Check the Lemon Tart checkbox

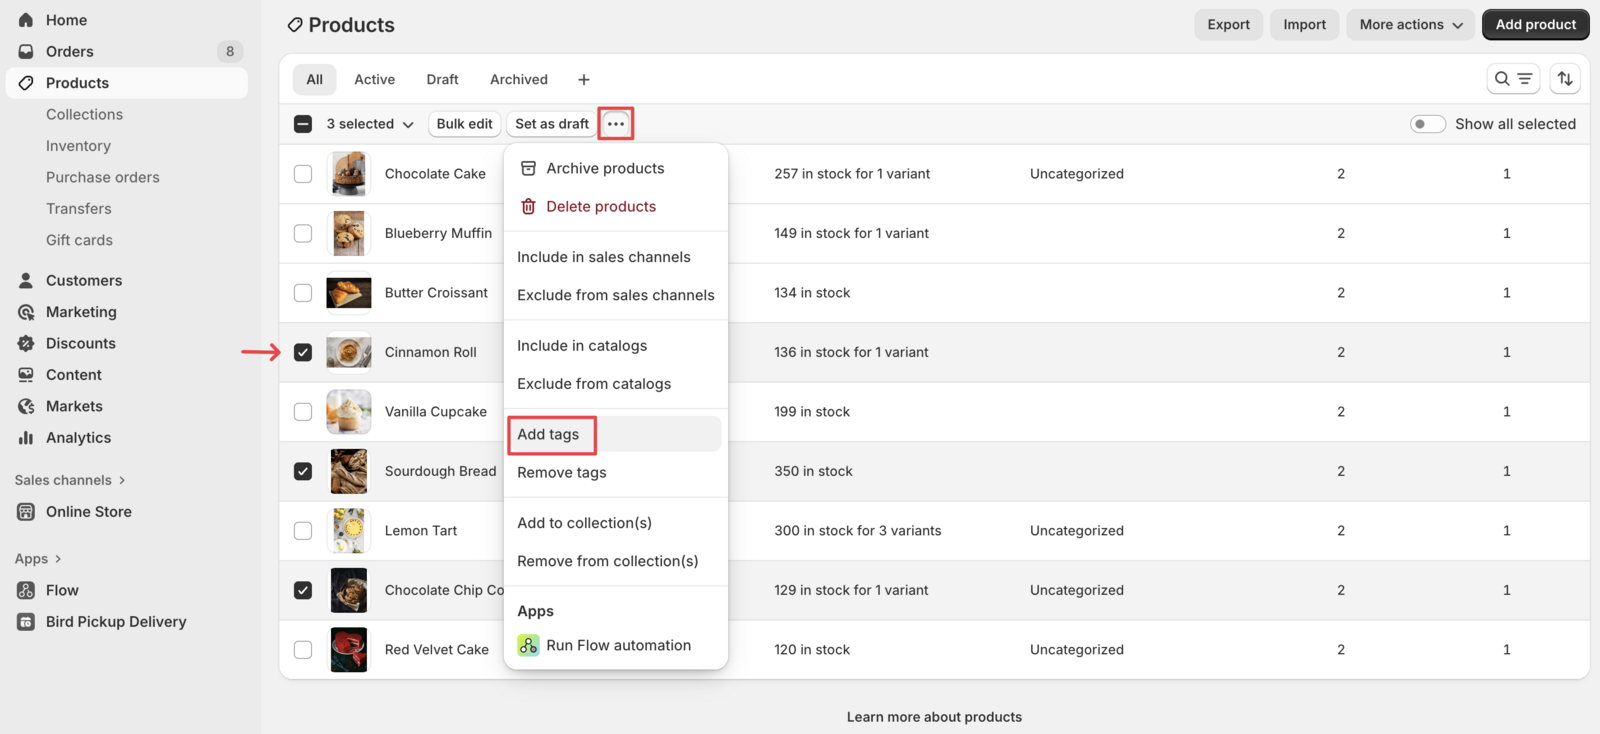pos(303,531)
